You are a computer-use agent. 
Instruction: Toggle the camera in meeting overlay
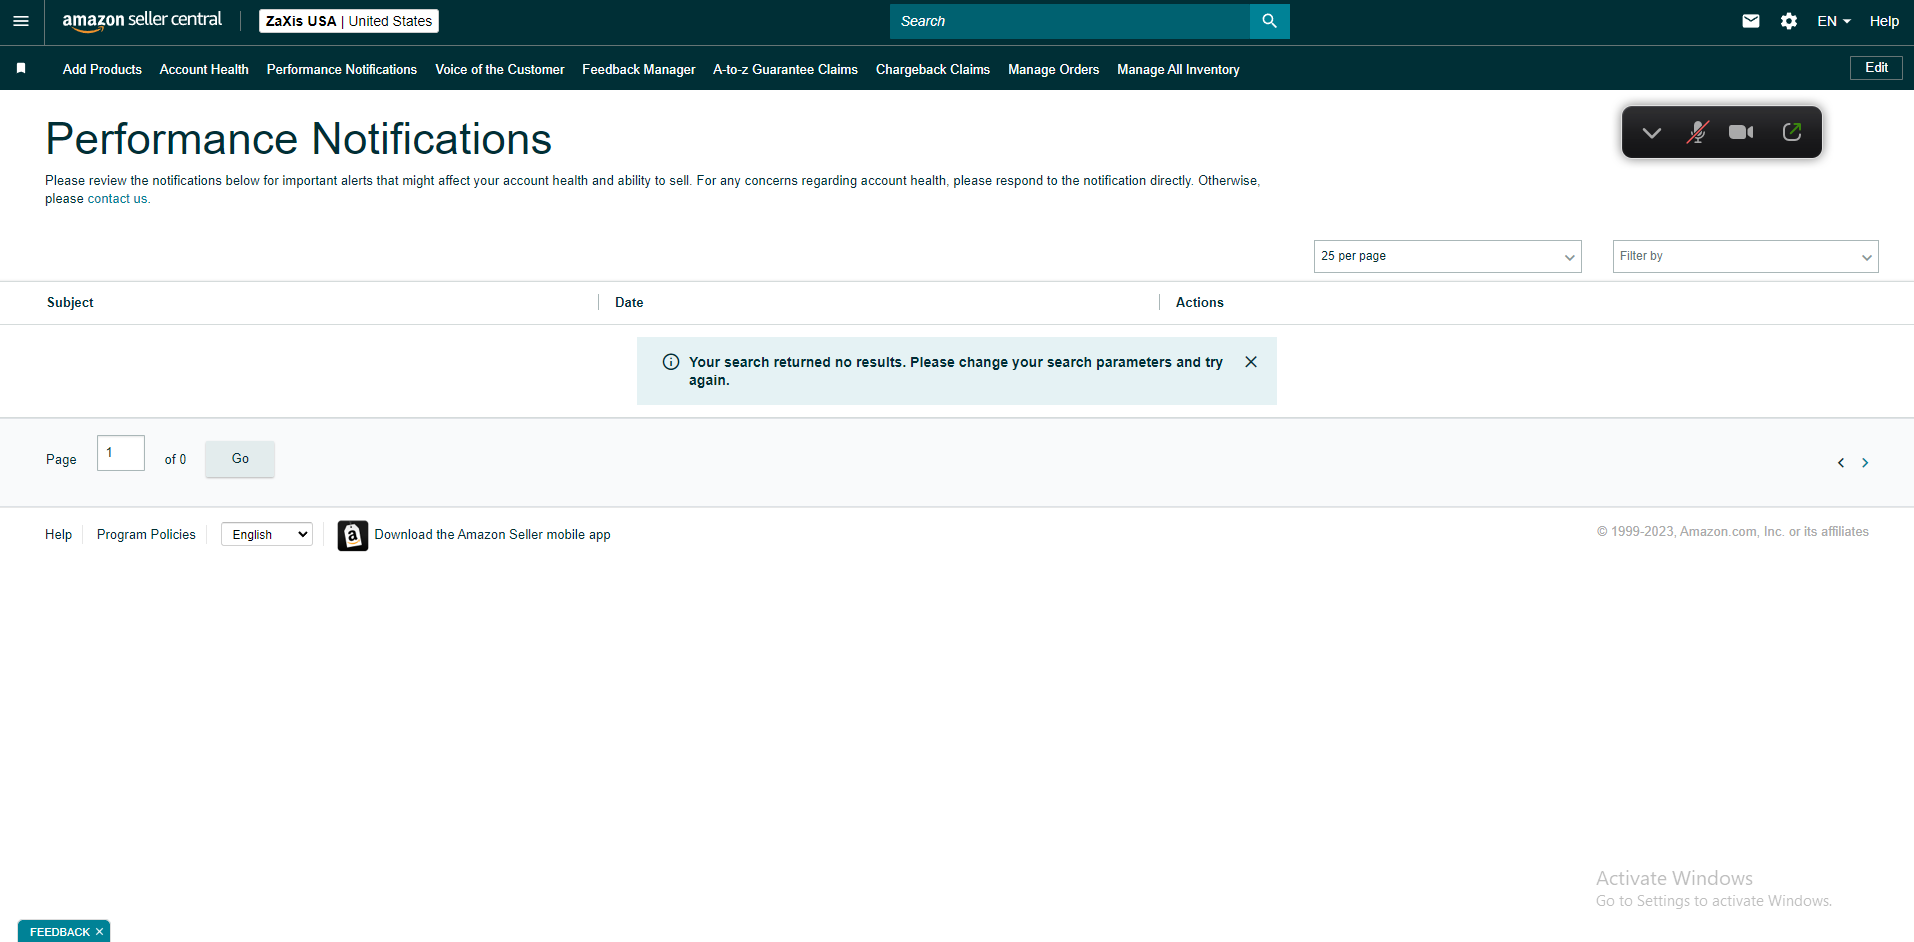(x=1741, y=132)
